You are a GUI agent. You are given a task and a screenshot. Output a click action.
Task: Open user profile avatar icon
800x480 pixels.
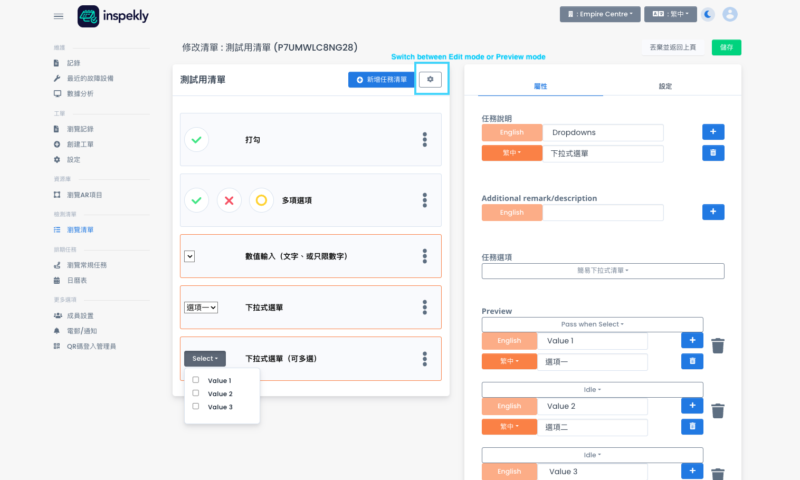coord(731,15)
